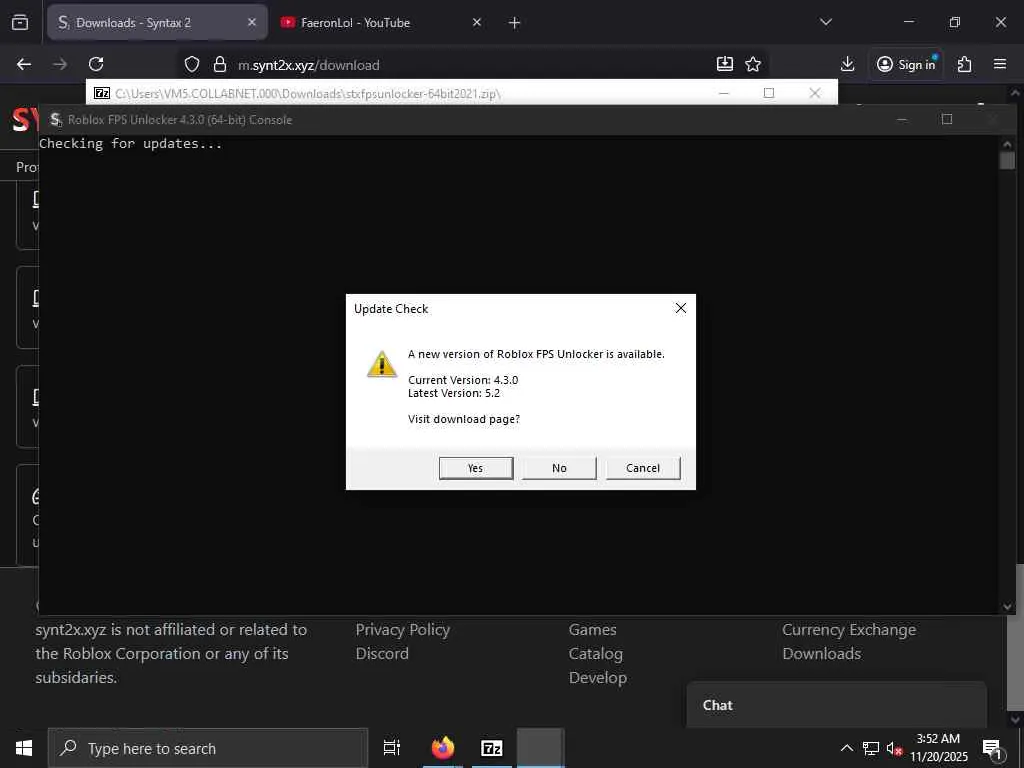Click Cancel in the Update Check dialog
This screenshot has width=1024, height=768.
click(x=643, y=468)
